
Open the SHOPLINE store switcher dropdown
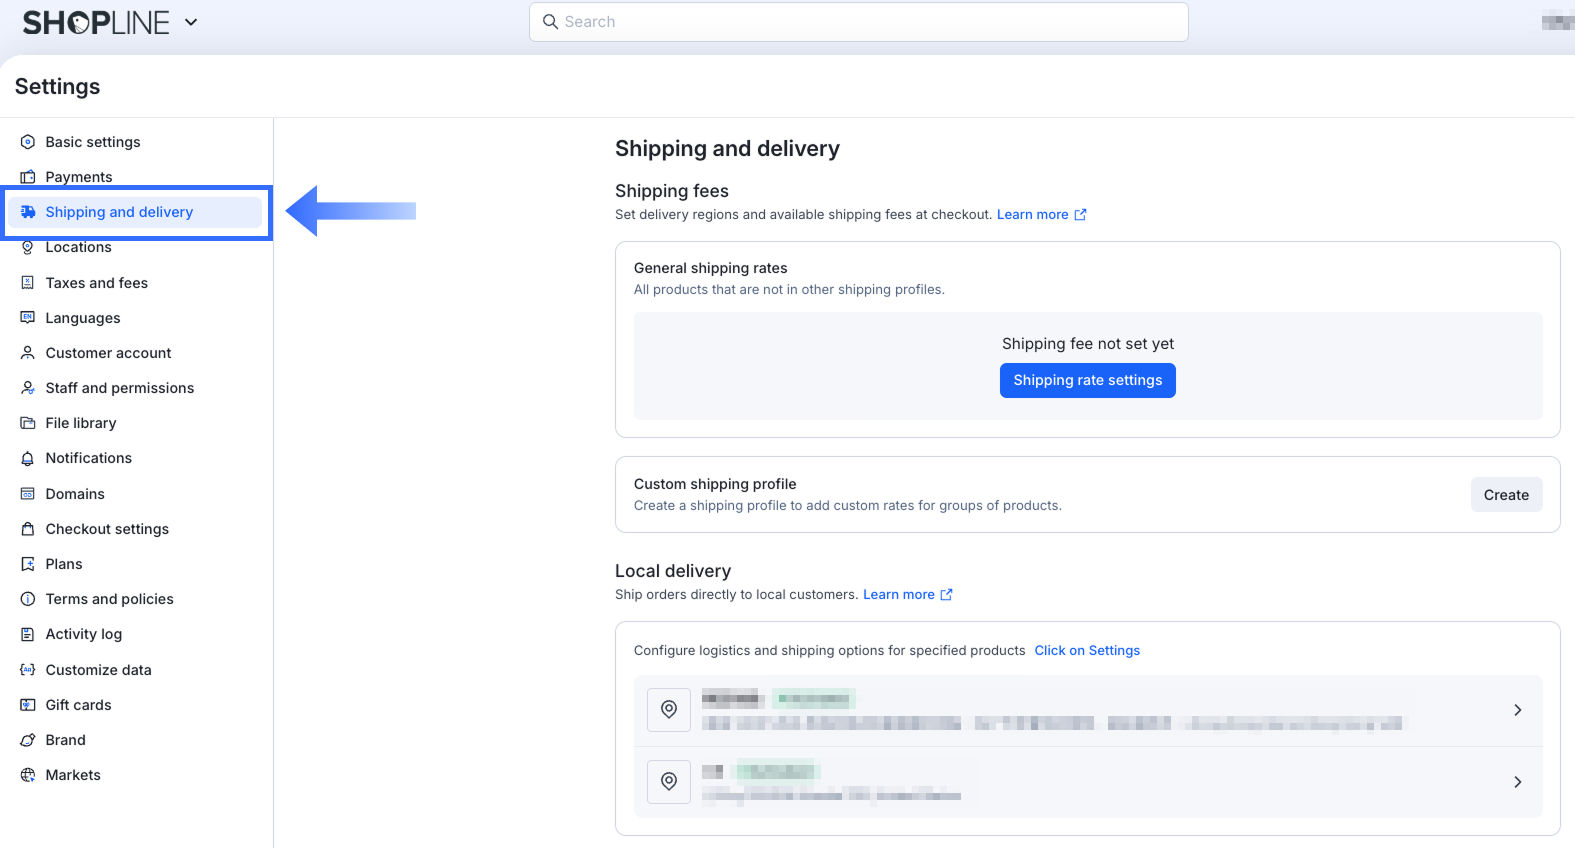(190, 21)
